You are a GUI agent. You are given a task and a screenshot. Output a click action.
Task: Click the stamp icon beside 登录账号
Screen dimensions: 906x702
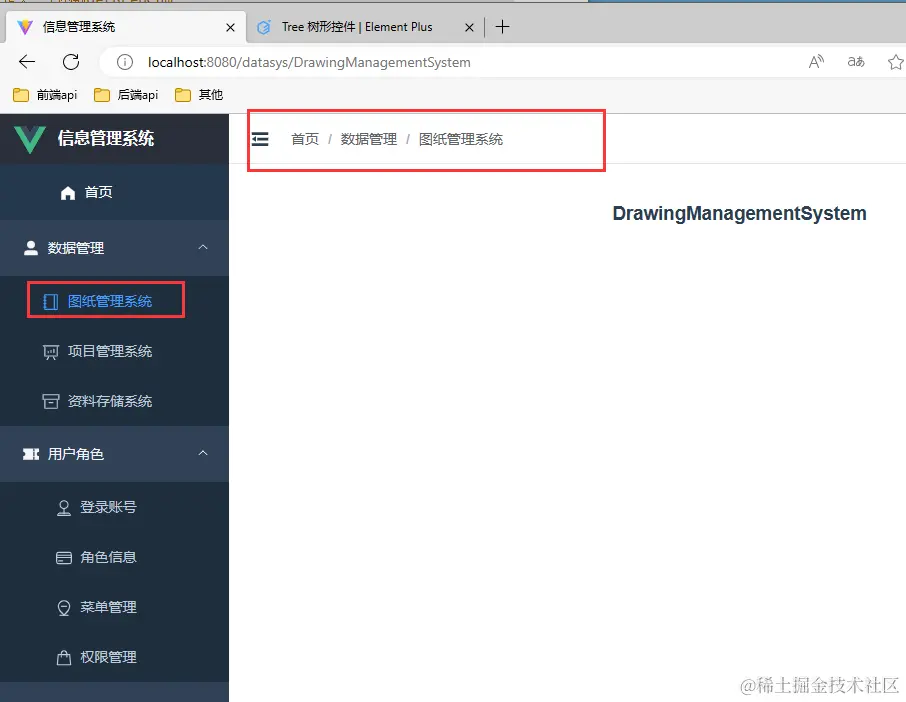(x=64, y=508)
